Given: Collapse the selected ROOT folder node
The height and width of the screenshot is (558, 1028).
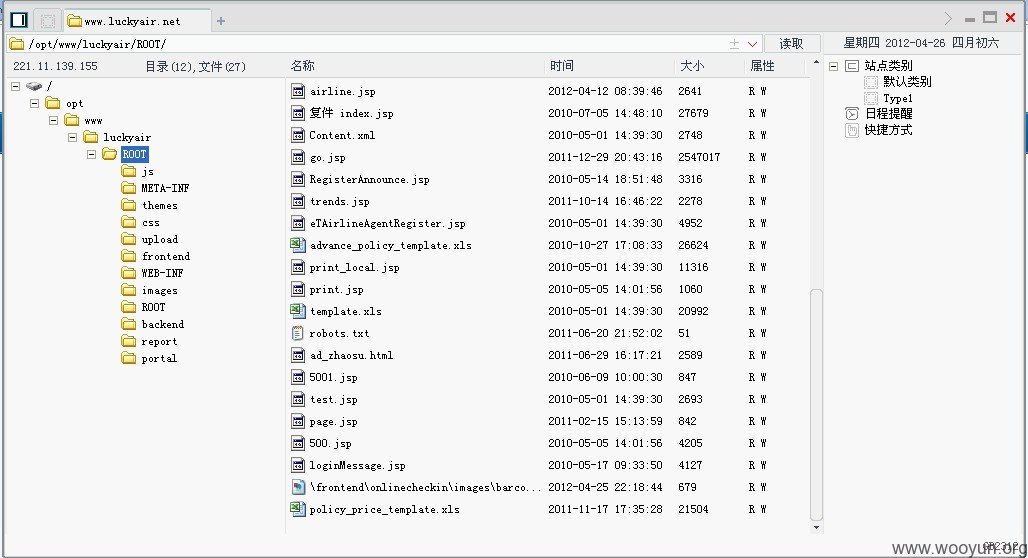Looking at the screenshot, I should 92,154.
